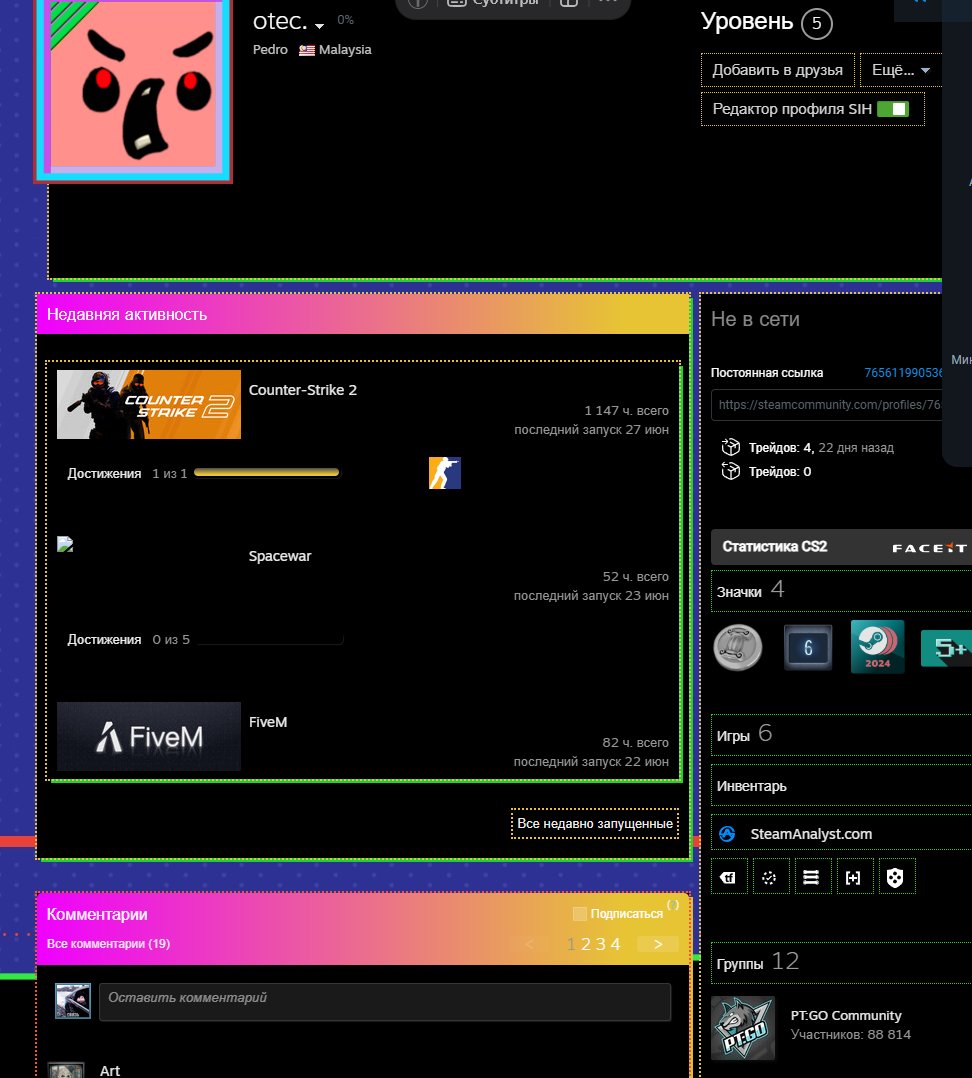Open Достижения 1 из 1 for Counter-Strike 2
The height and width of the screenshot is (1078, 972).
pos(127,474)
